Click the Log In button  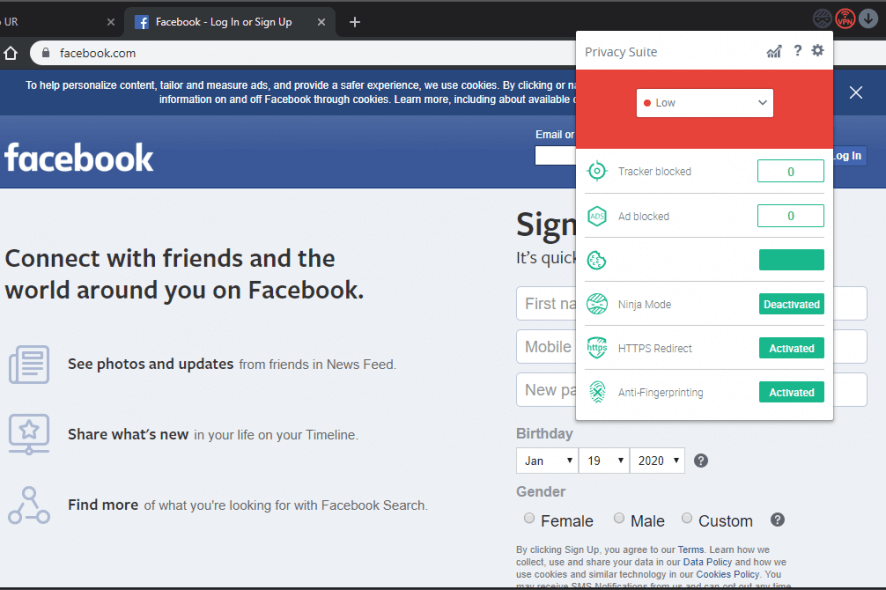(x=849, y=155)
